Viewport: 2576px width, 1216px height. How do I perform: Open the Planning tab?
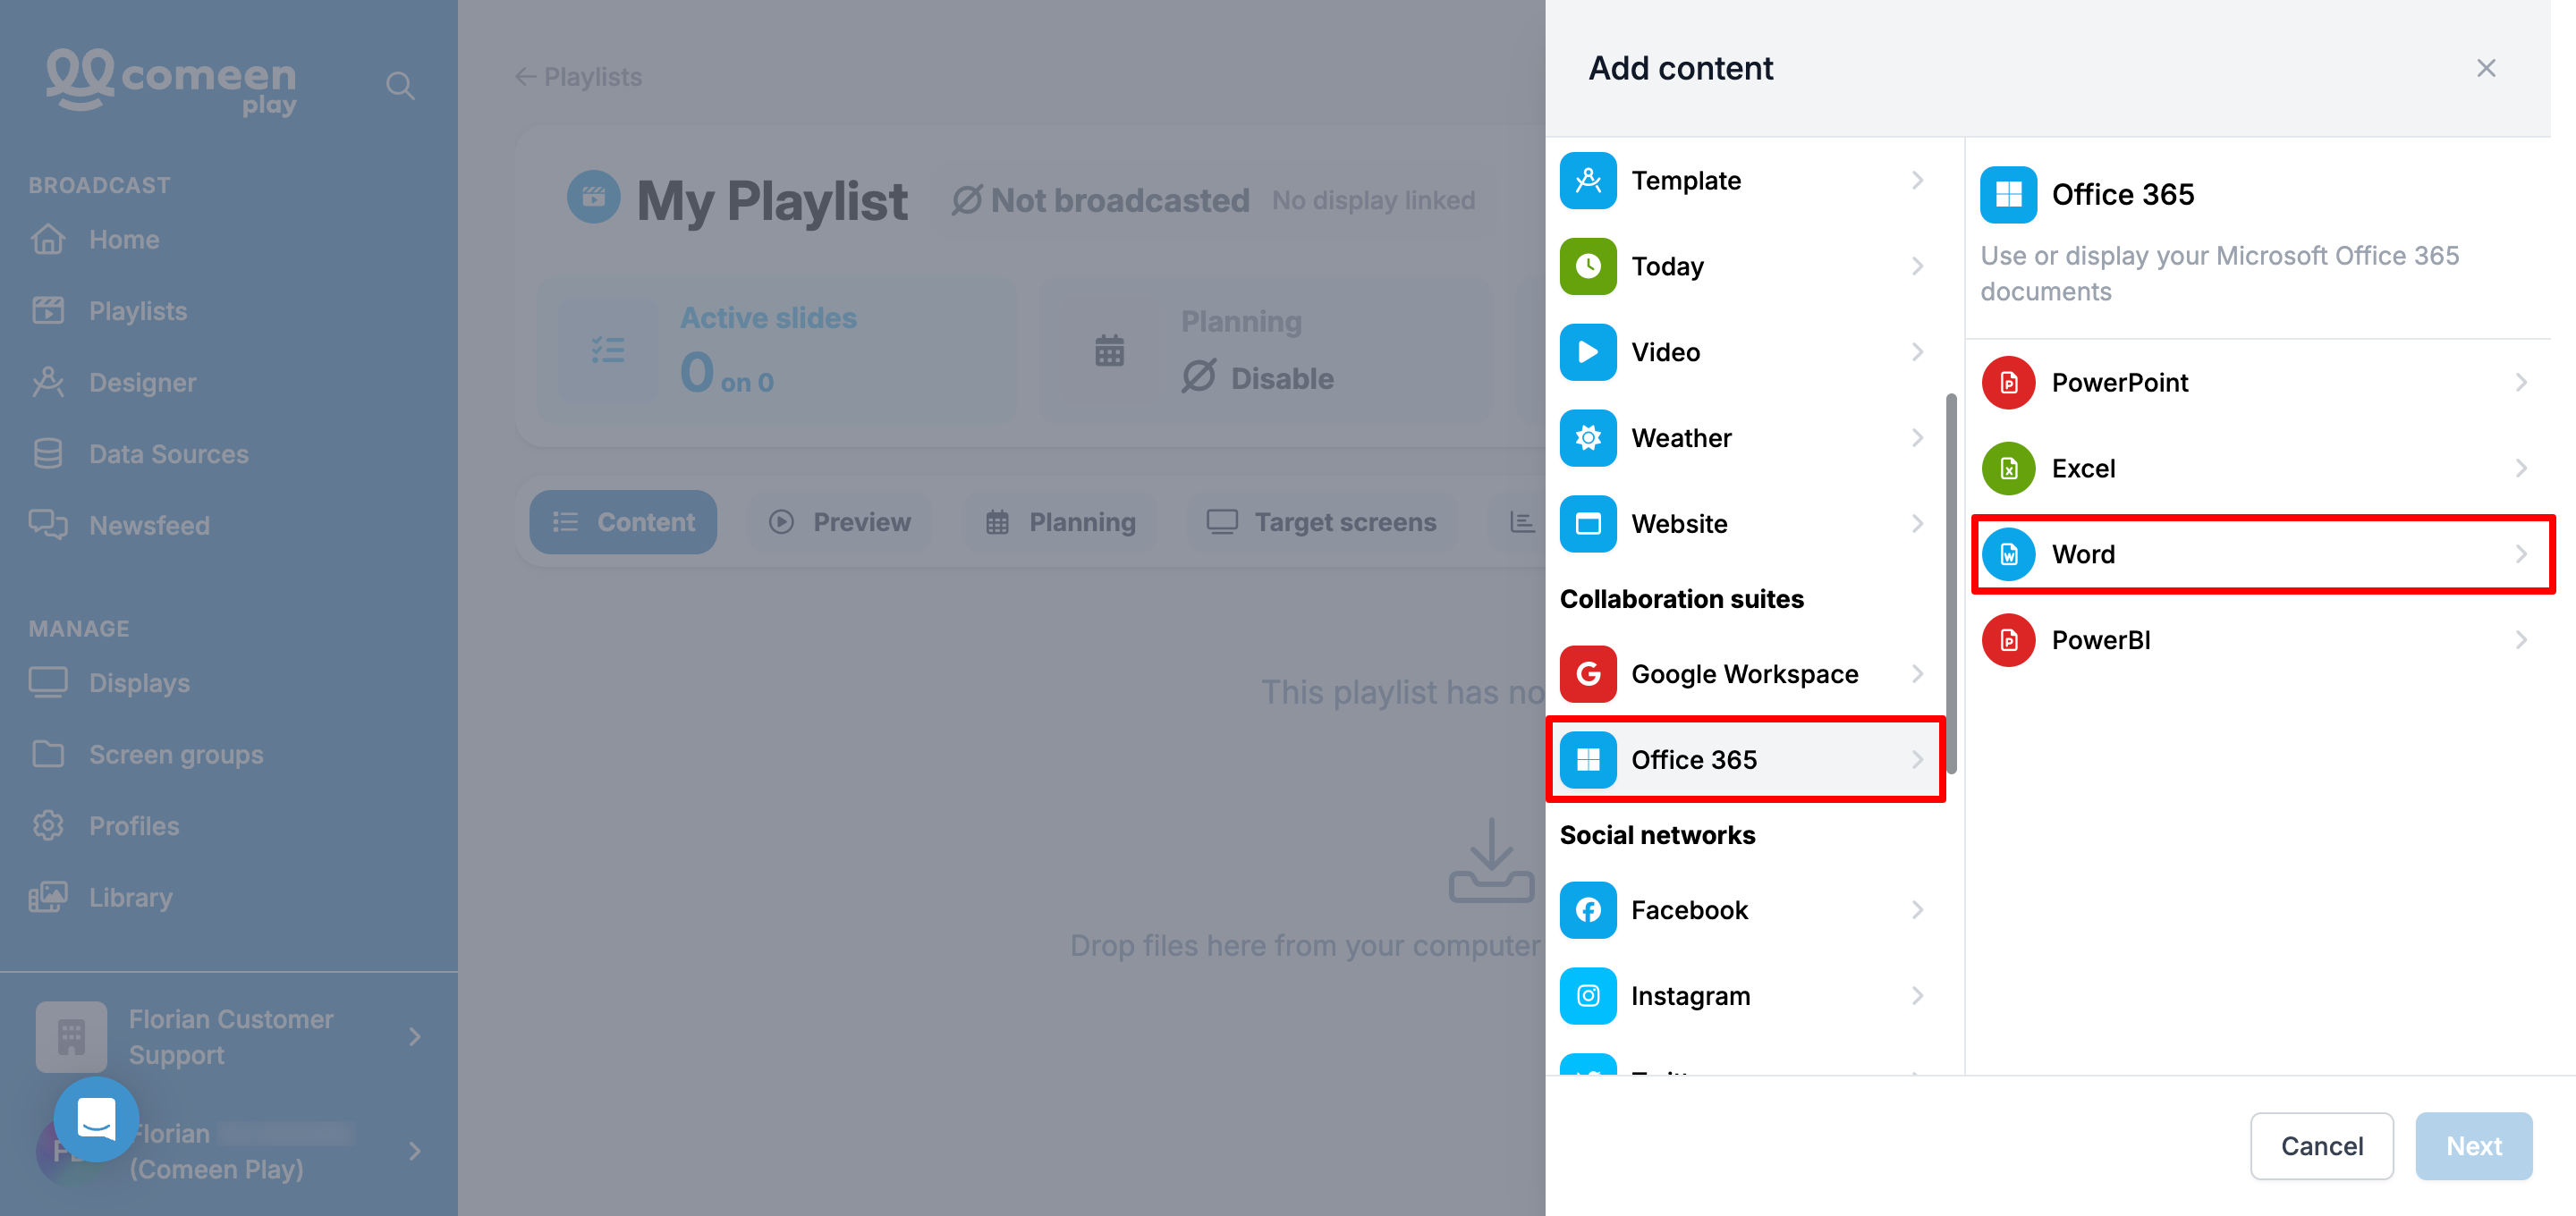pyautogui.click(x=1060, y=522)
